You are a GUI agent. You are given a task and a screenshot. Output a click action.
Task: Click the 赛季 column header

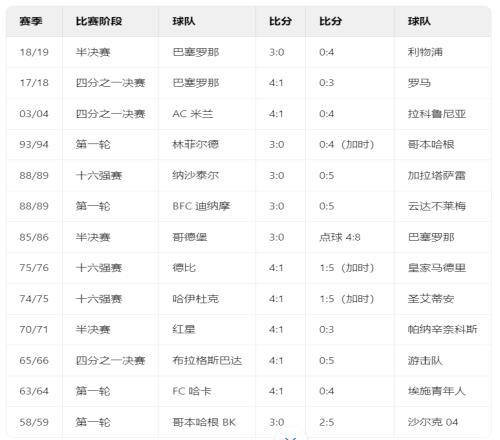pyautogui.click(x=31, y=22)
